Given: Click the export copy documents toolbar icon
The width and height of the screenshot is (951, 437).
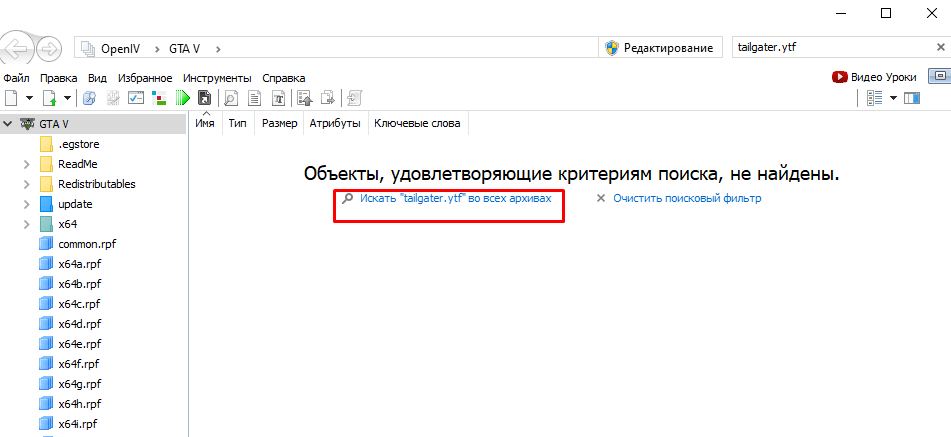Looking at the screenshot, I should [328, 97].
